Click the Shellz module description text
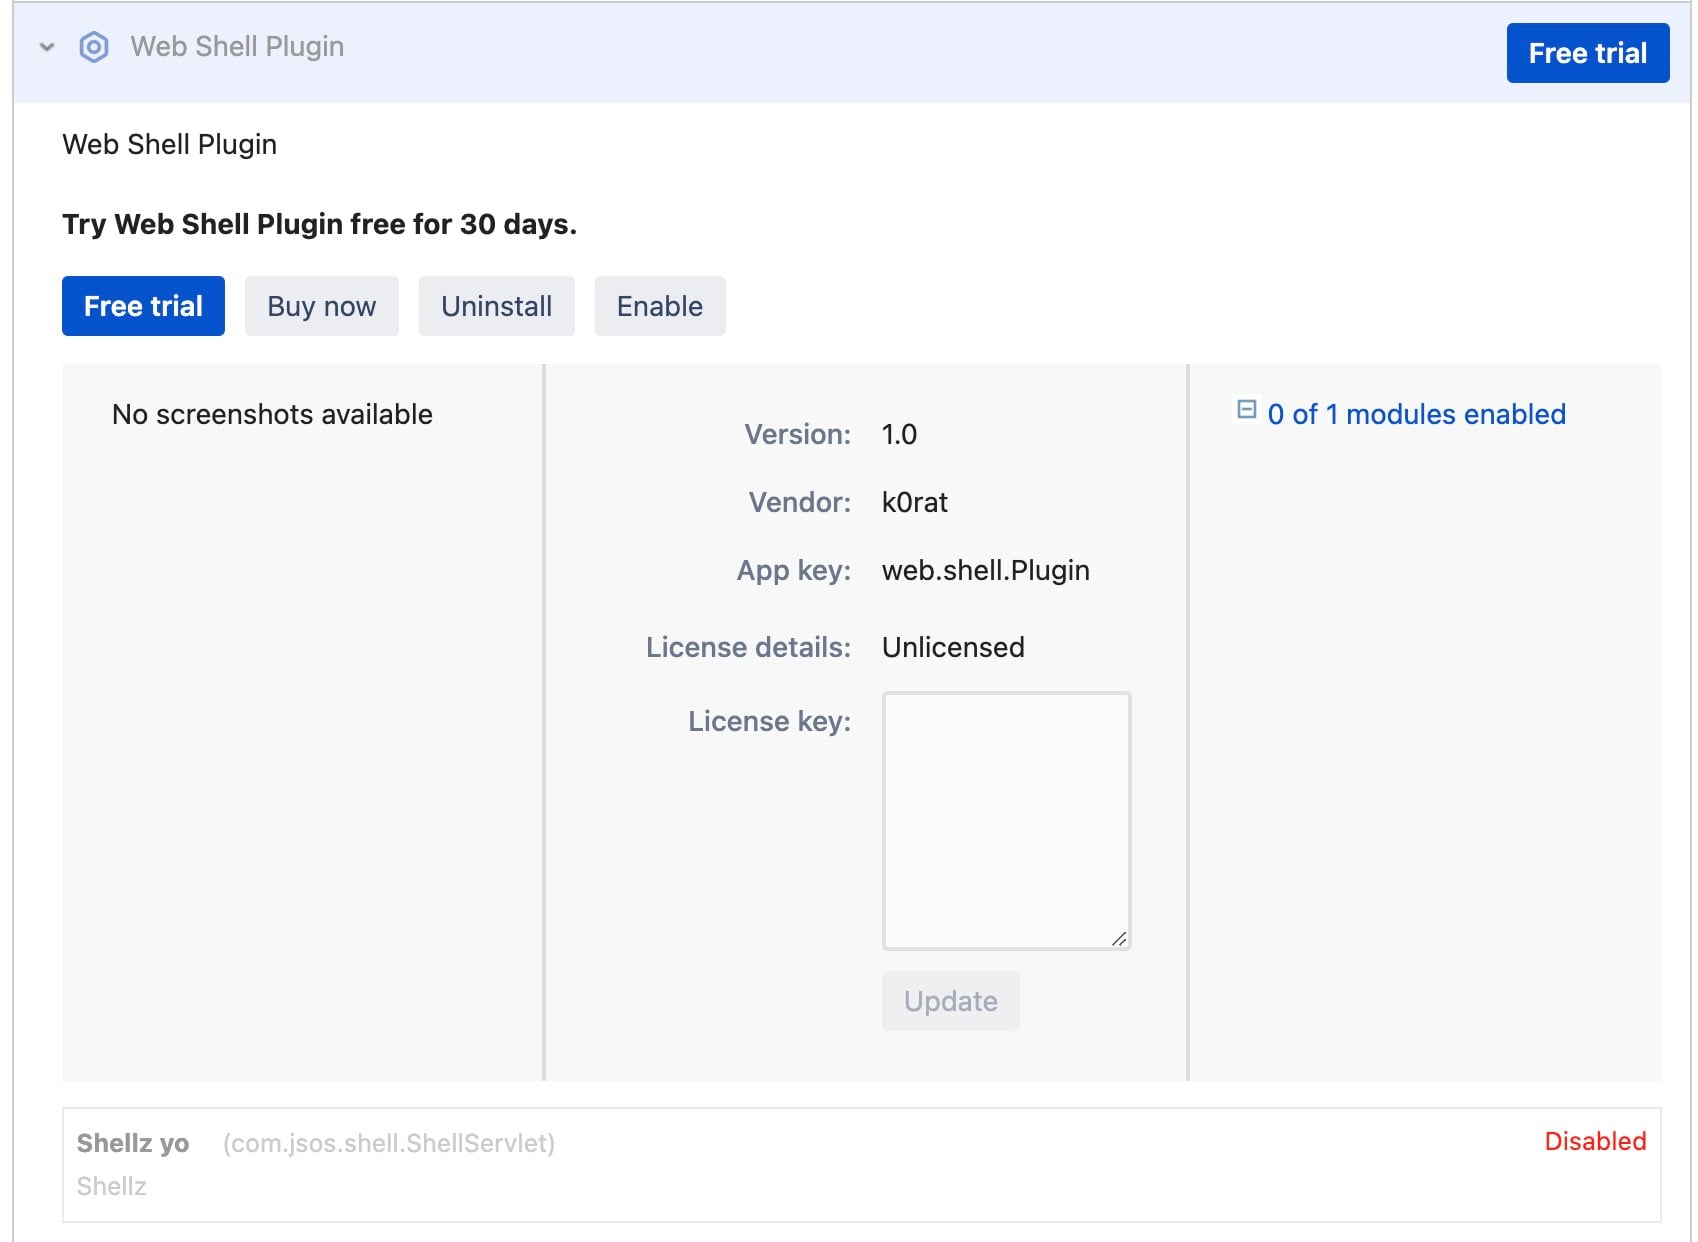Image resolution: width=1698 pixels, height=1242 pixels. click(112, 1186)
